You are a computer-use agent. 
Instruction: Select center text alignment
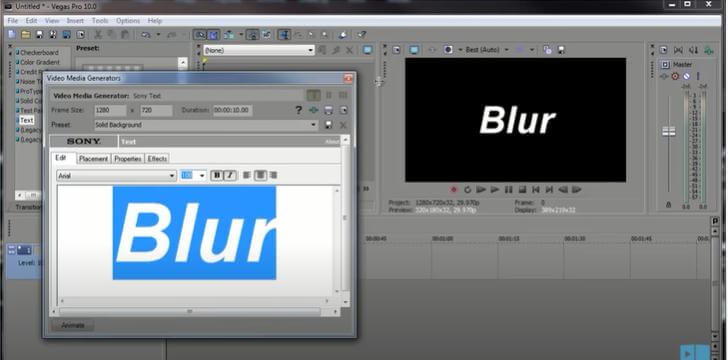260,175
